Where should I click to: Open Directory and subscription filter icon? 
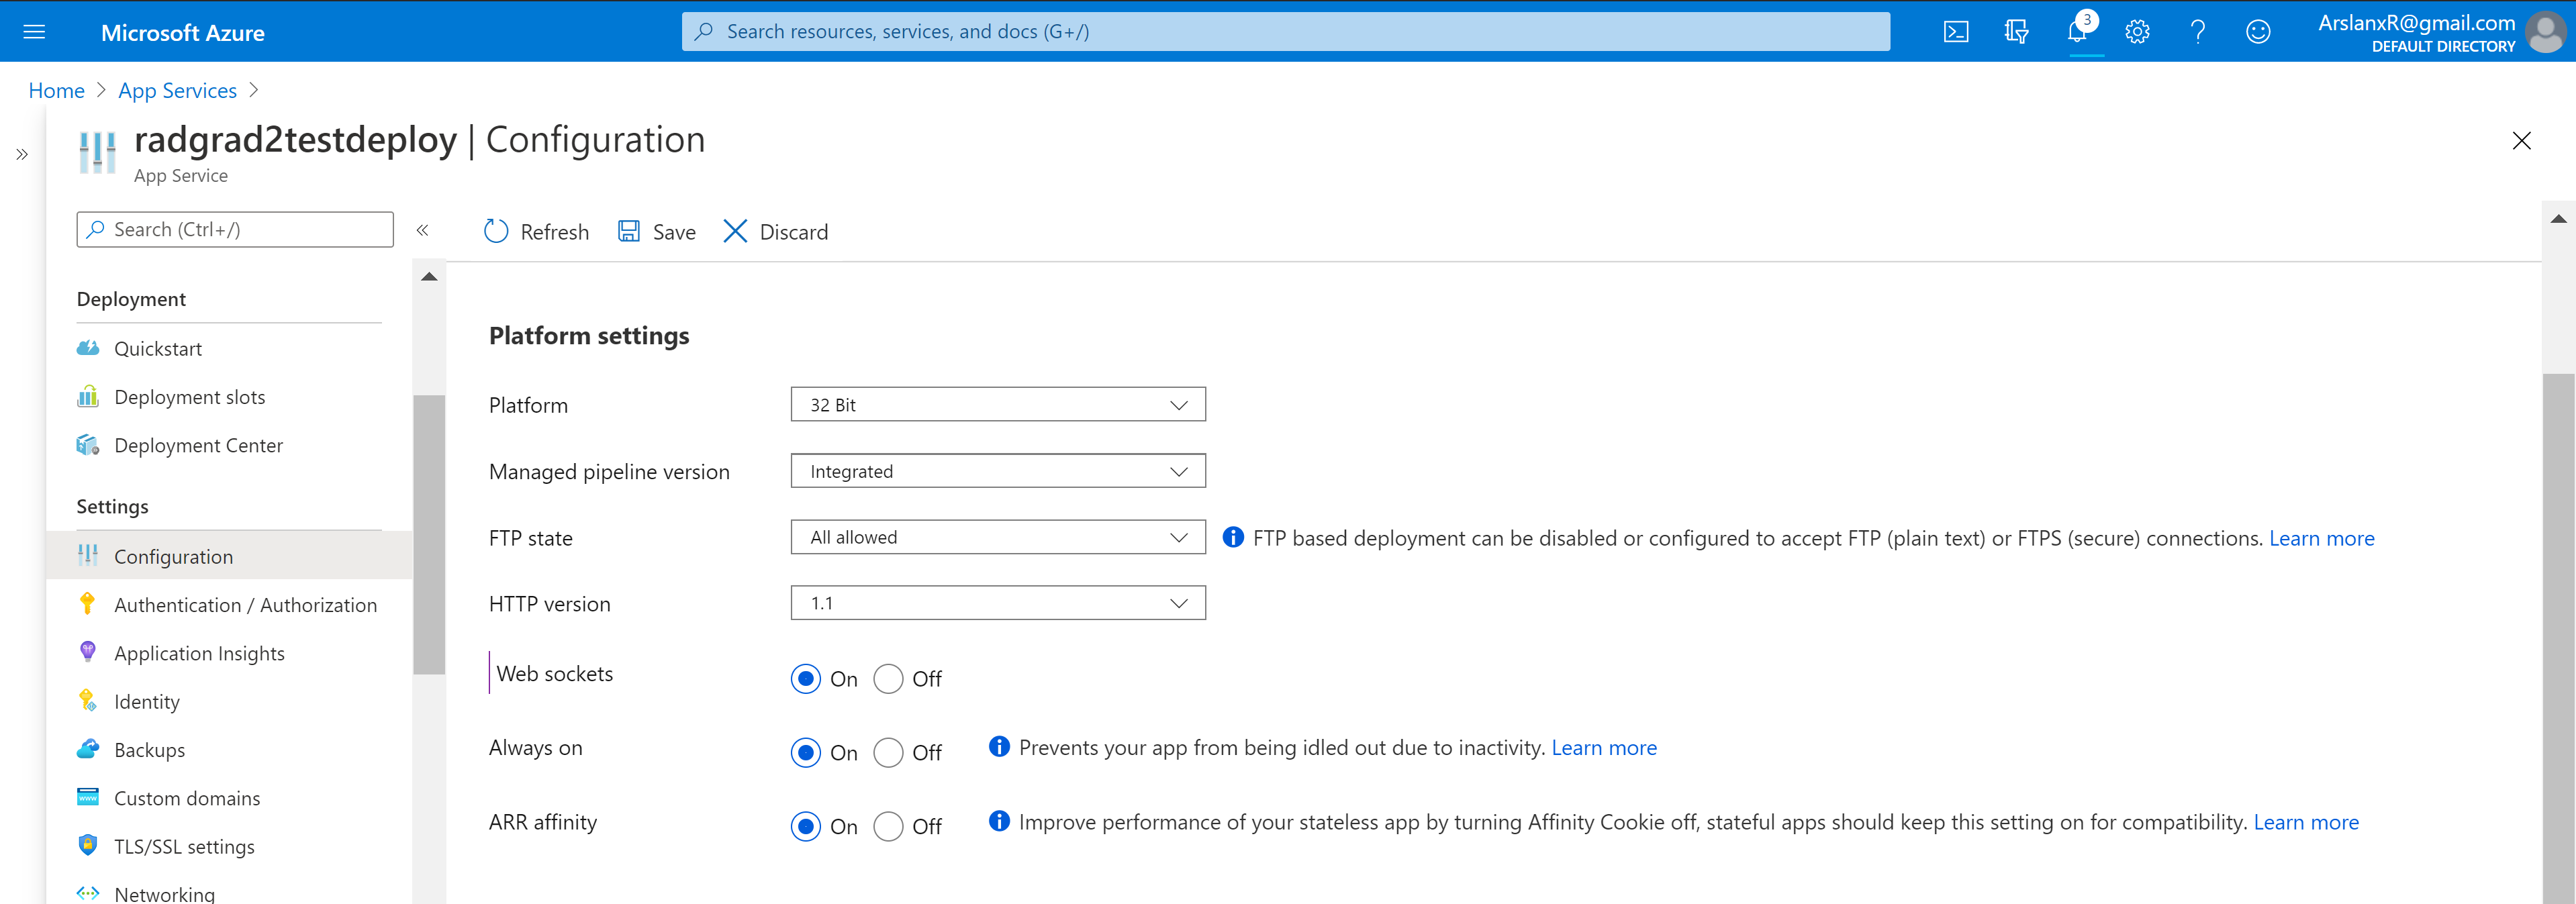pyautogui.click(x=2016, y=32)
